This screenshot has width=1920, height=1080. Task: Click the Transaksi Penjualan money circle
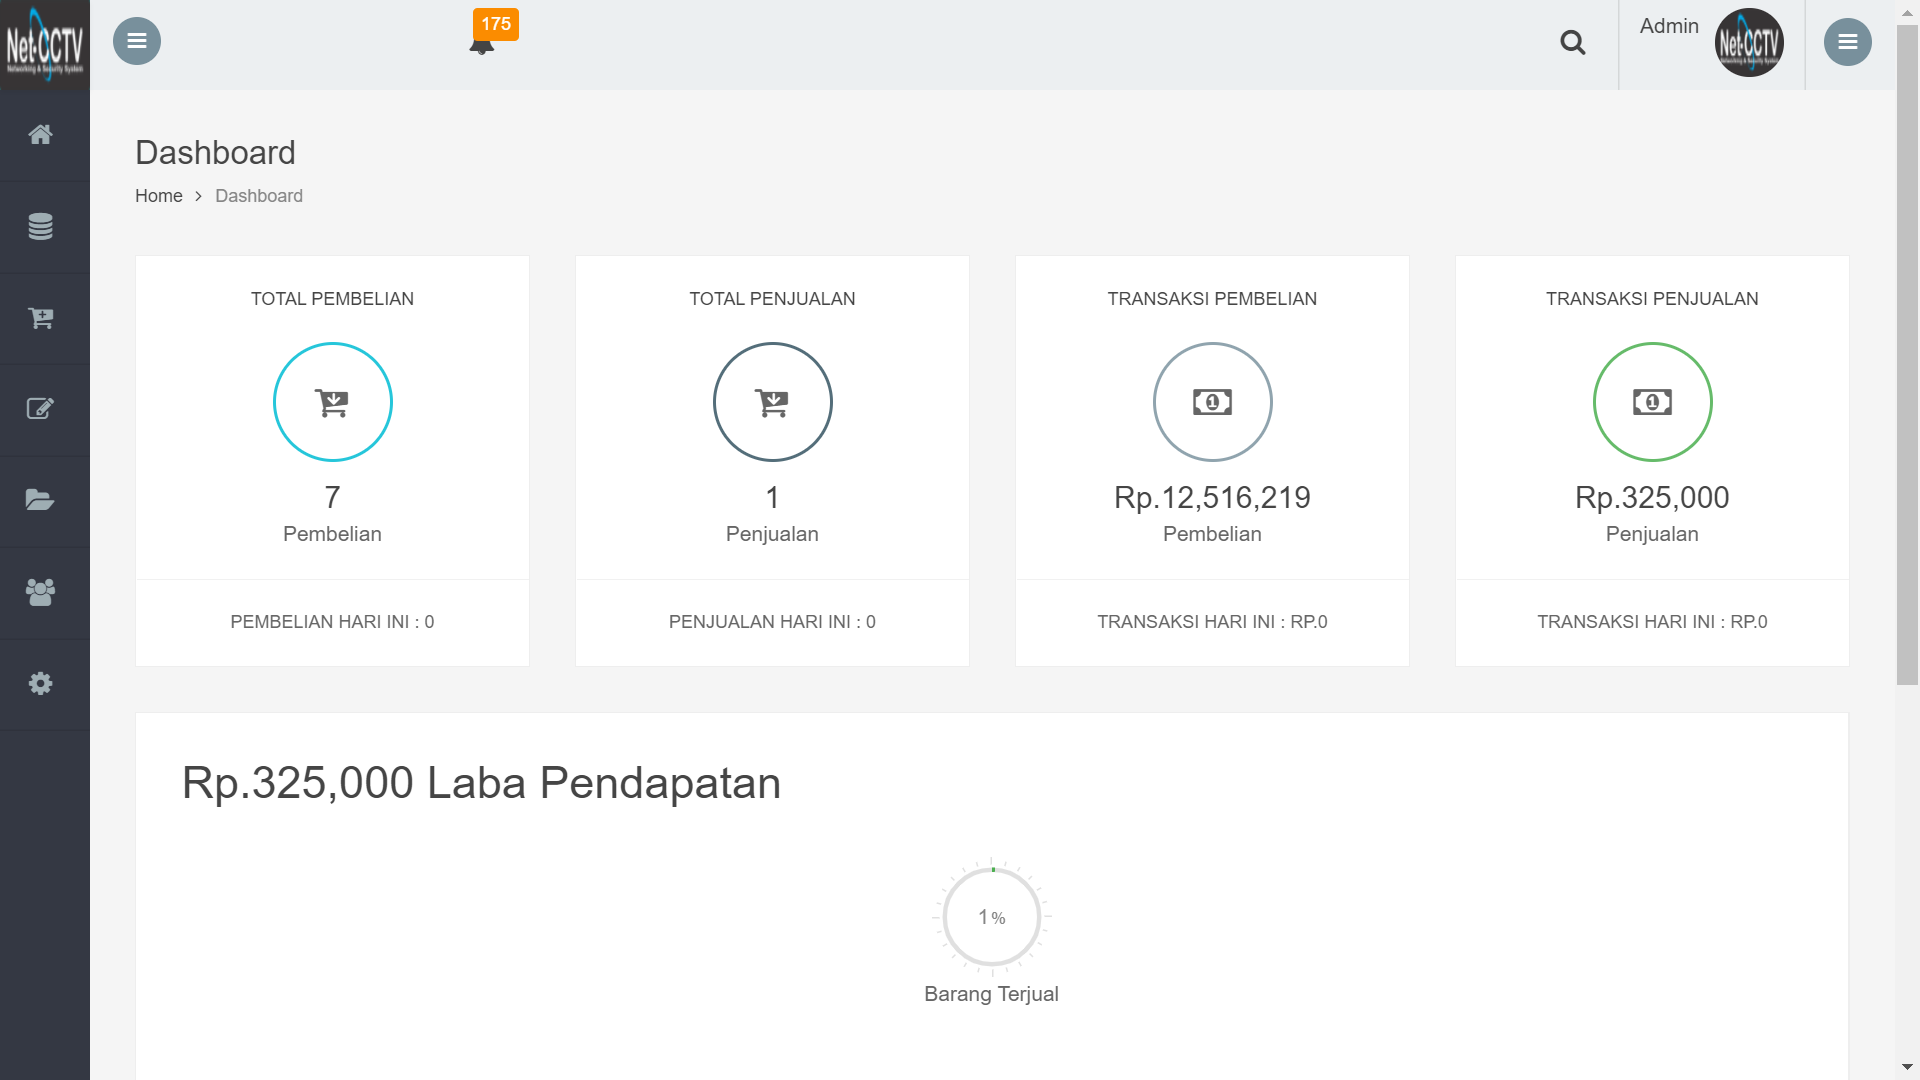click(1652, 402)
